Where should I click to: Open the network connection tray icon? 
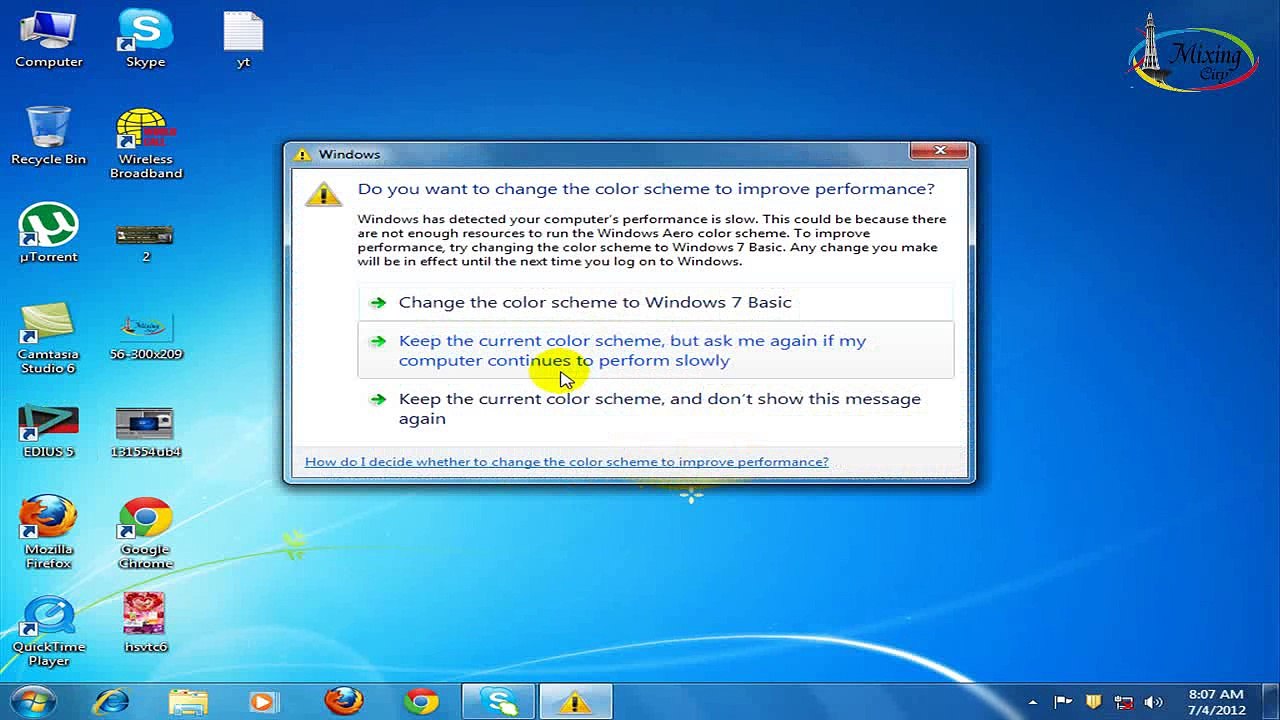coord(1124,702)
